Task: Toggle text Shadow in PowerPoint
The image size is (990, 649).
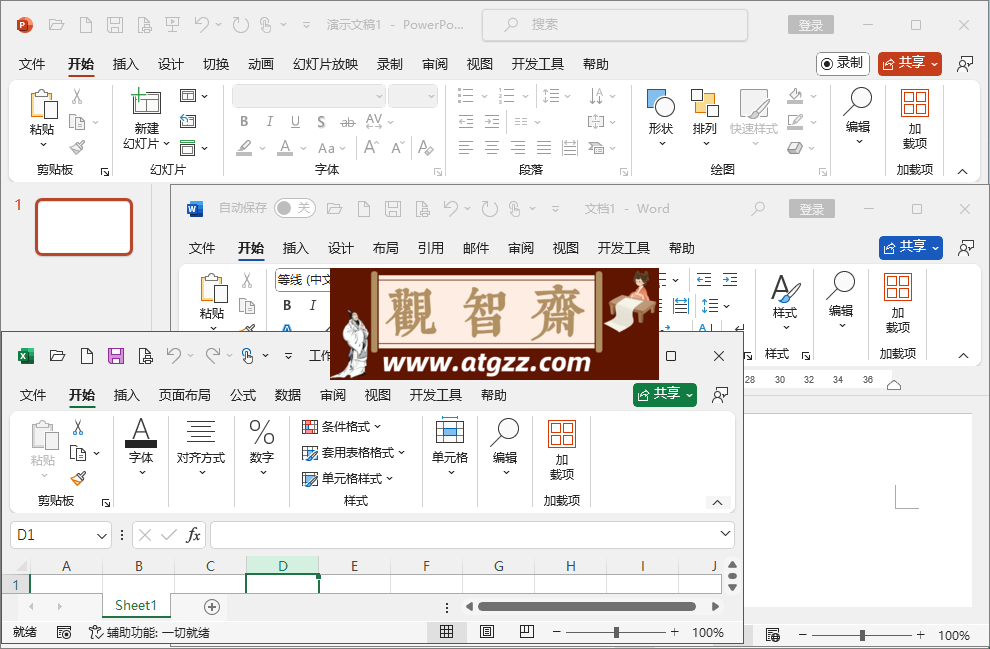Action: [321, 122]
